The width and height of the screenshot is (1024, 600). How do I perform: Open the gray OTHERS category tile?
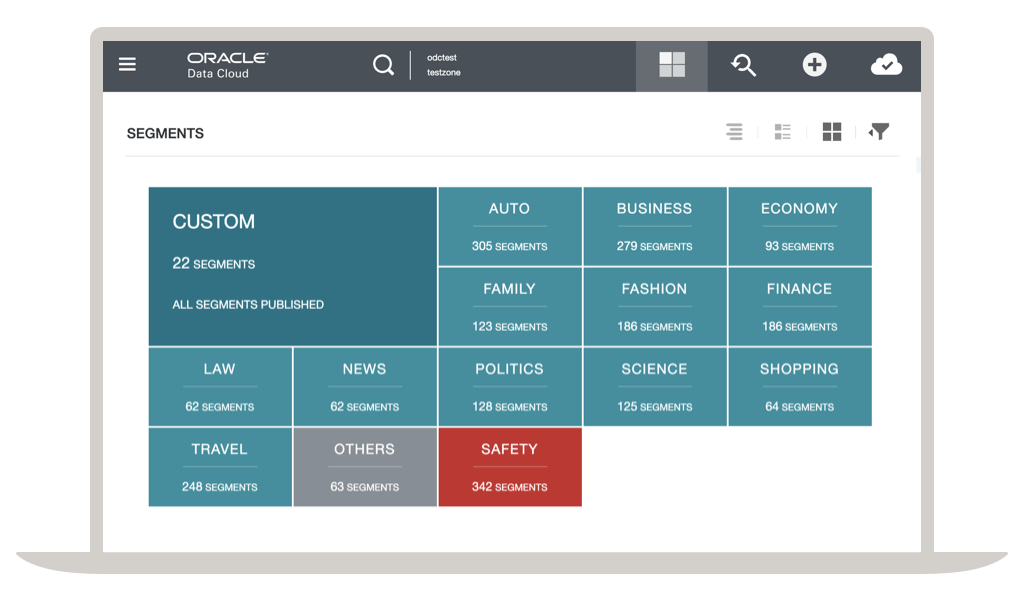pos(365,467)
